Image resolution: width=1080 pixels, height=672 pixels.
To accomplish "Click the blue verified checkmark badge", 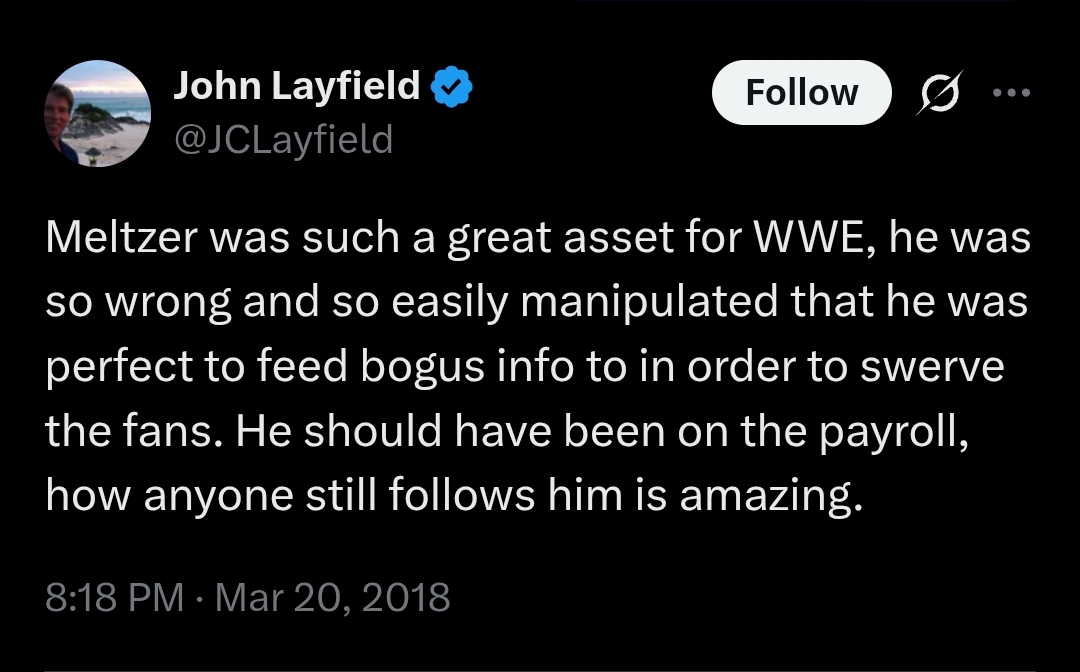I will tap(452, 88).
